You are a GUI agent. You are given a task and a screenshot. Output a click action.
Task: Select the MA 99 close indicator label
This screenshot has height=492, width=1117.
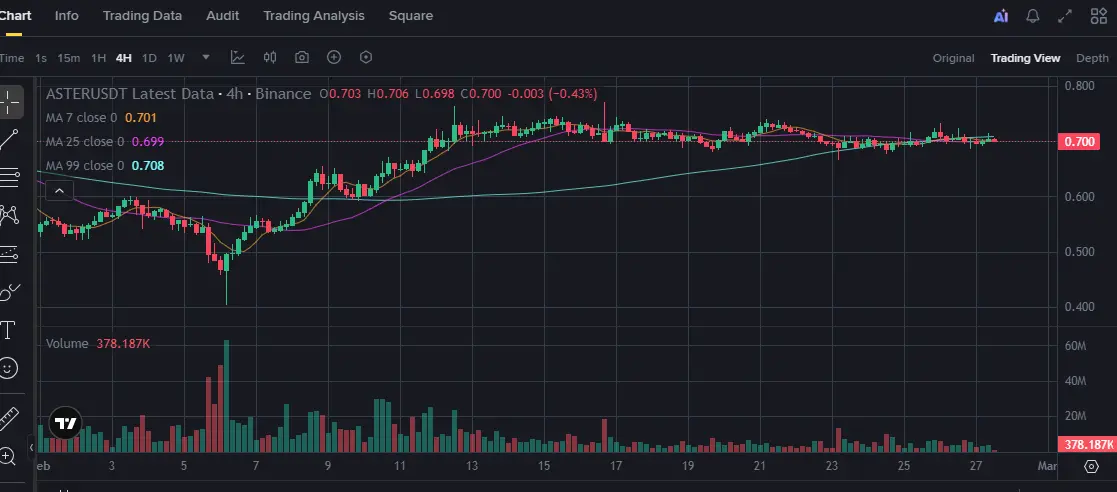(x=85, y=166)
